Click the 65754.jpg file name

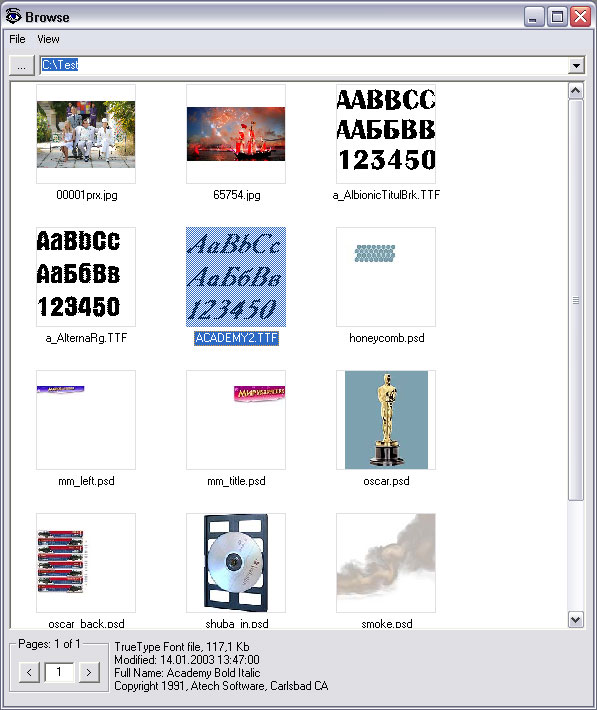(236, 195)
